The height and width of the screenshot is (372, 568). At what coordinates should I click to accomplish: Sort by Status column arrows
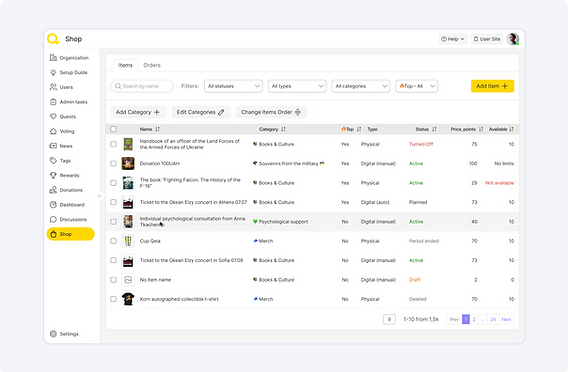coord(434,129)
